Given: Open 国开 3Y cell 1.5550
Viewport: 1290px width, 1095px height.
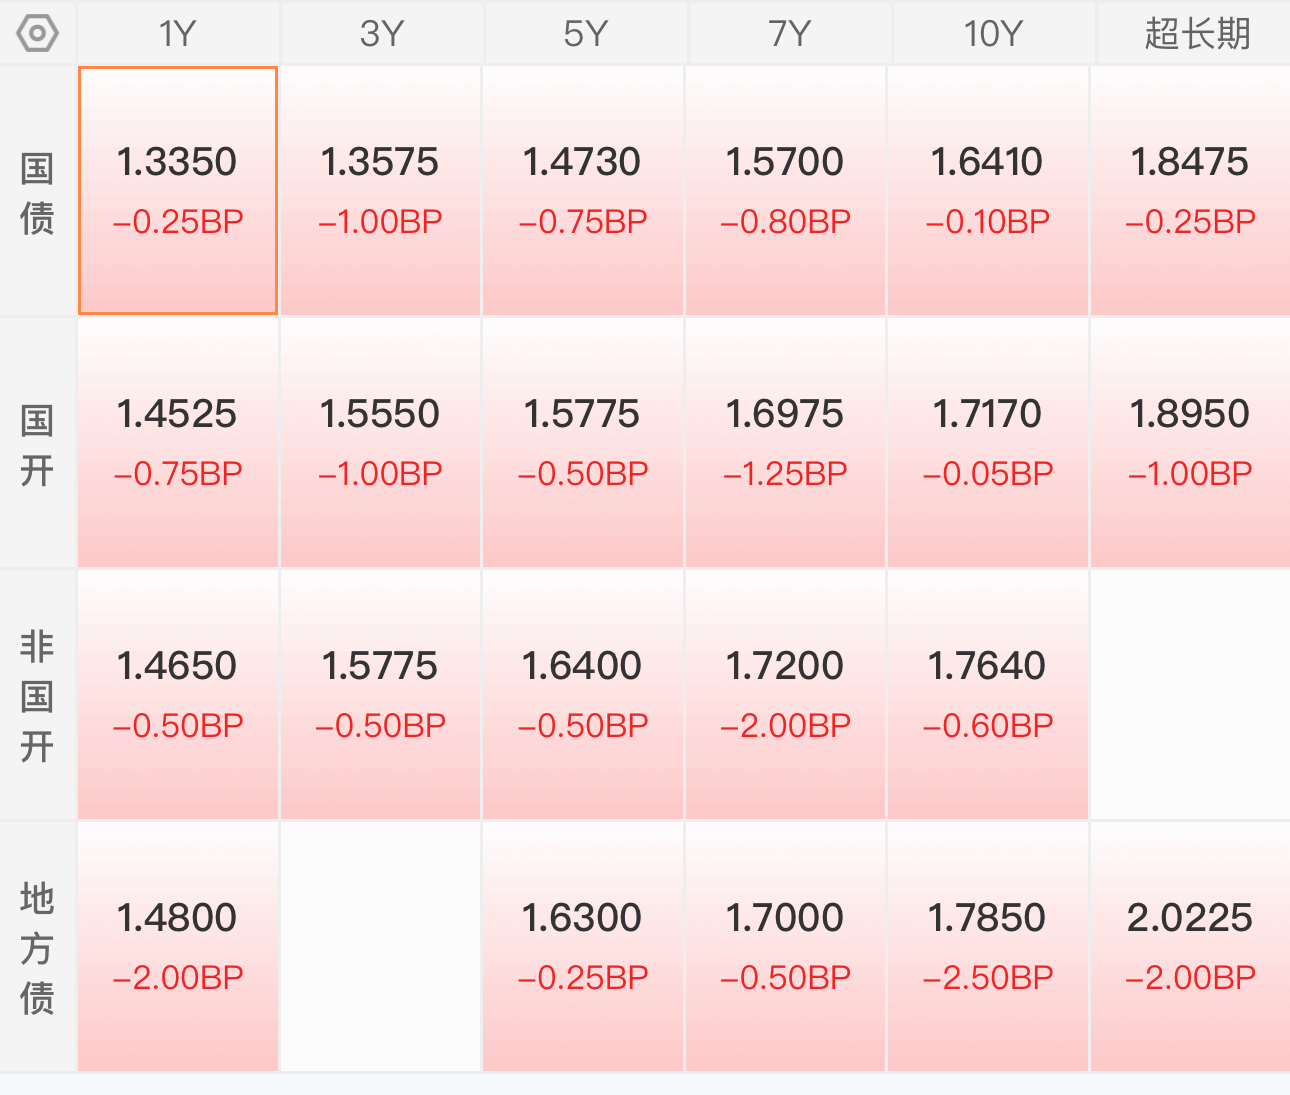Looking at the screenshot, I should click(381, 443).
